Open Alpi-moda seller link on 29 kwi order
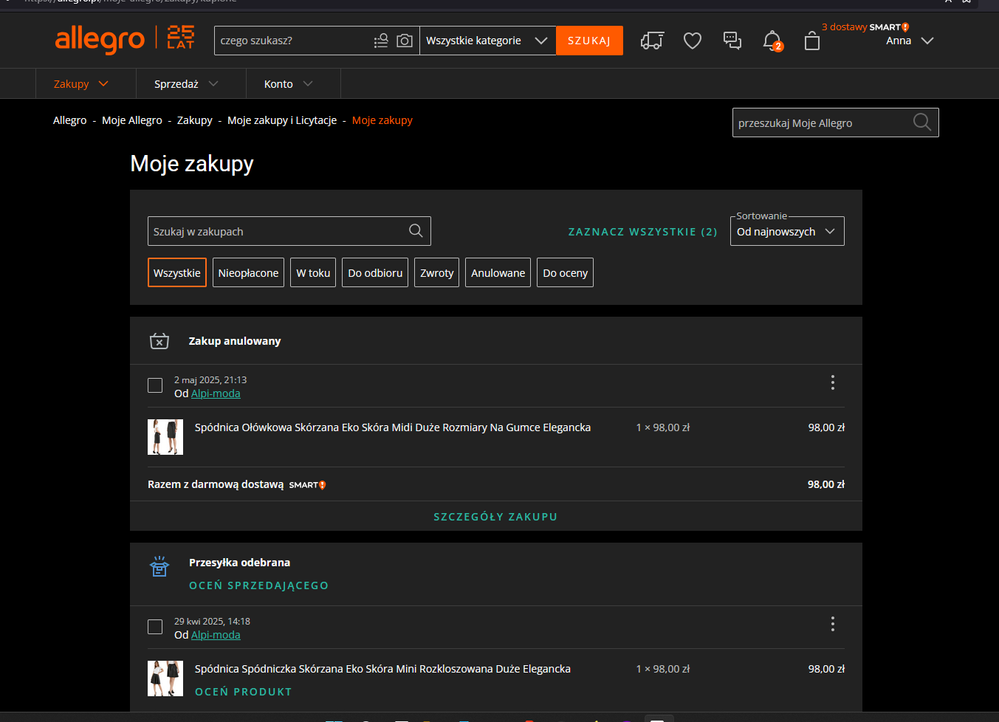Viewport: 999px width, 722px height. [215, 635]
